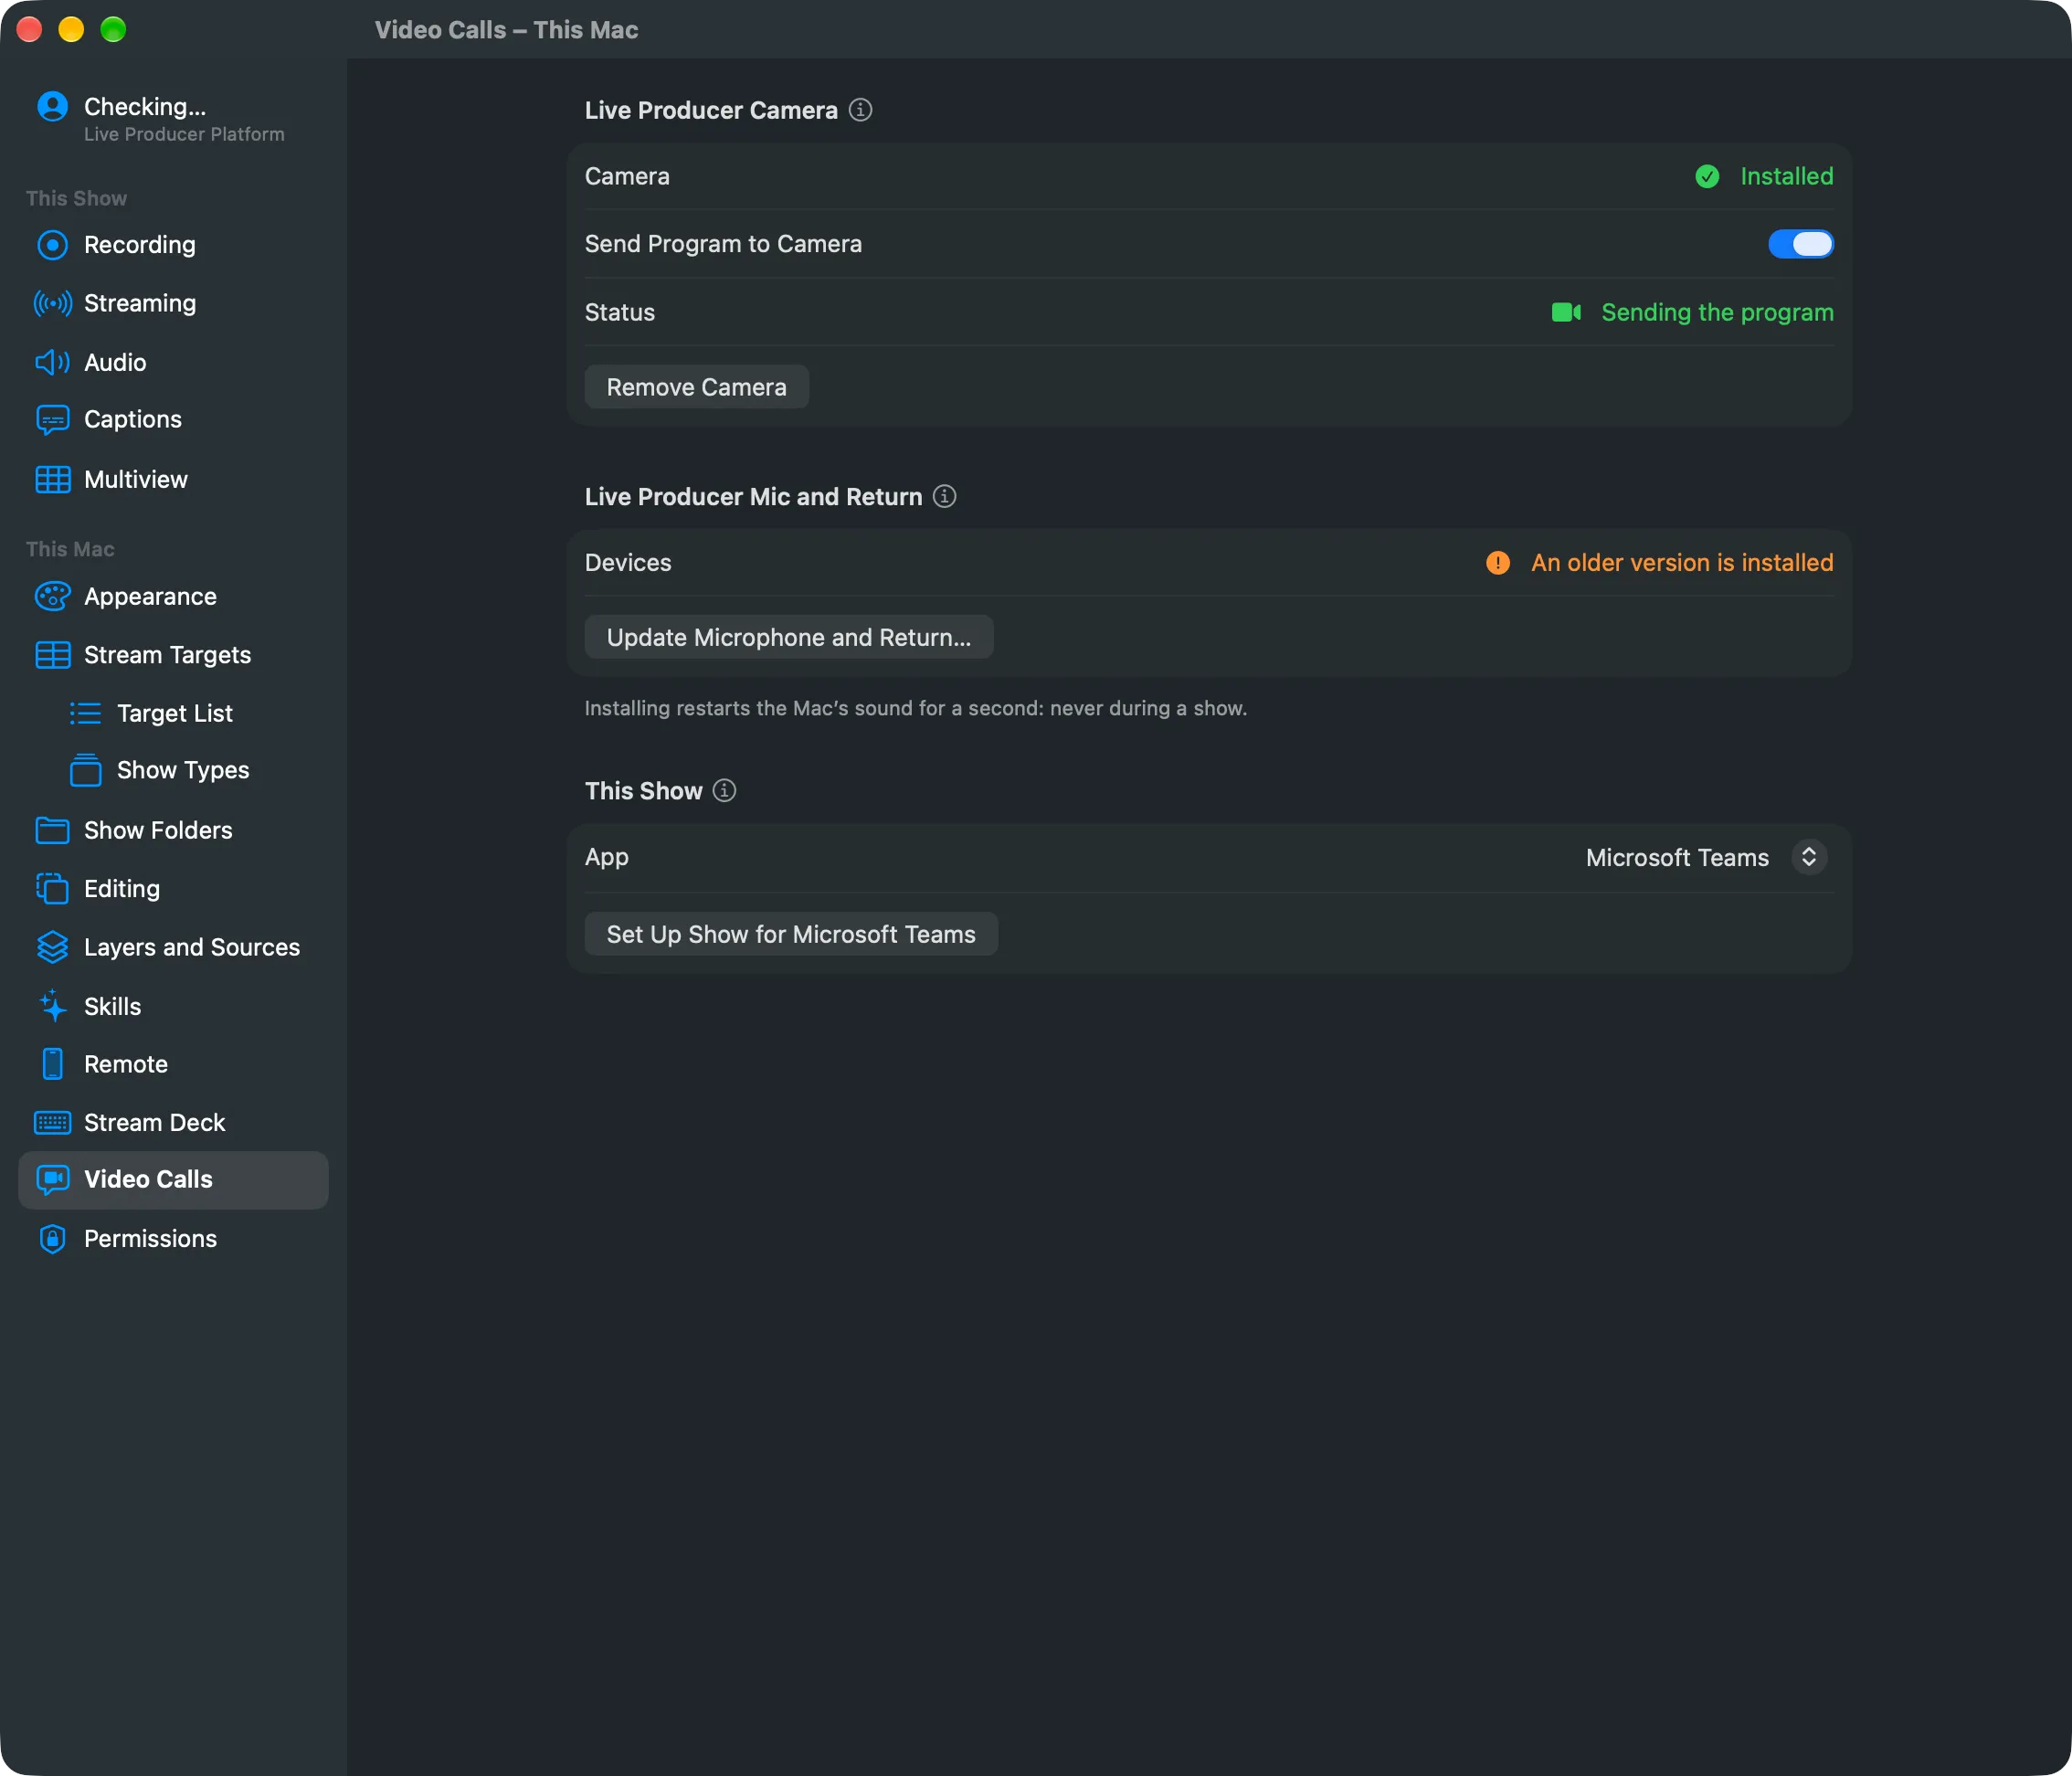Open the info icon next to This Show heading

coord(724,790)
